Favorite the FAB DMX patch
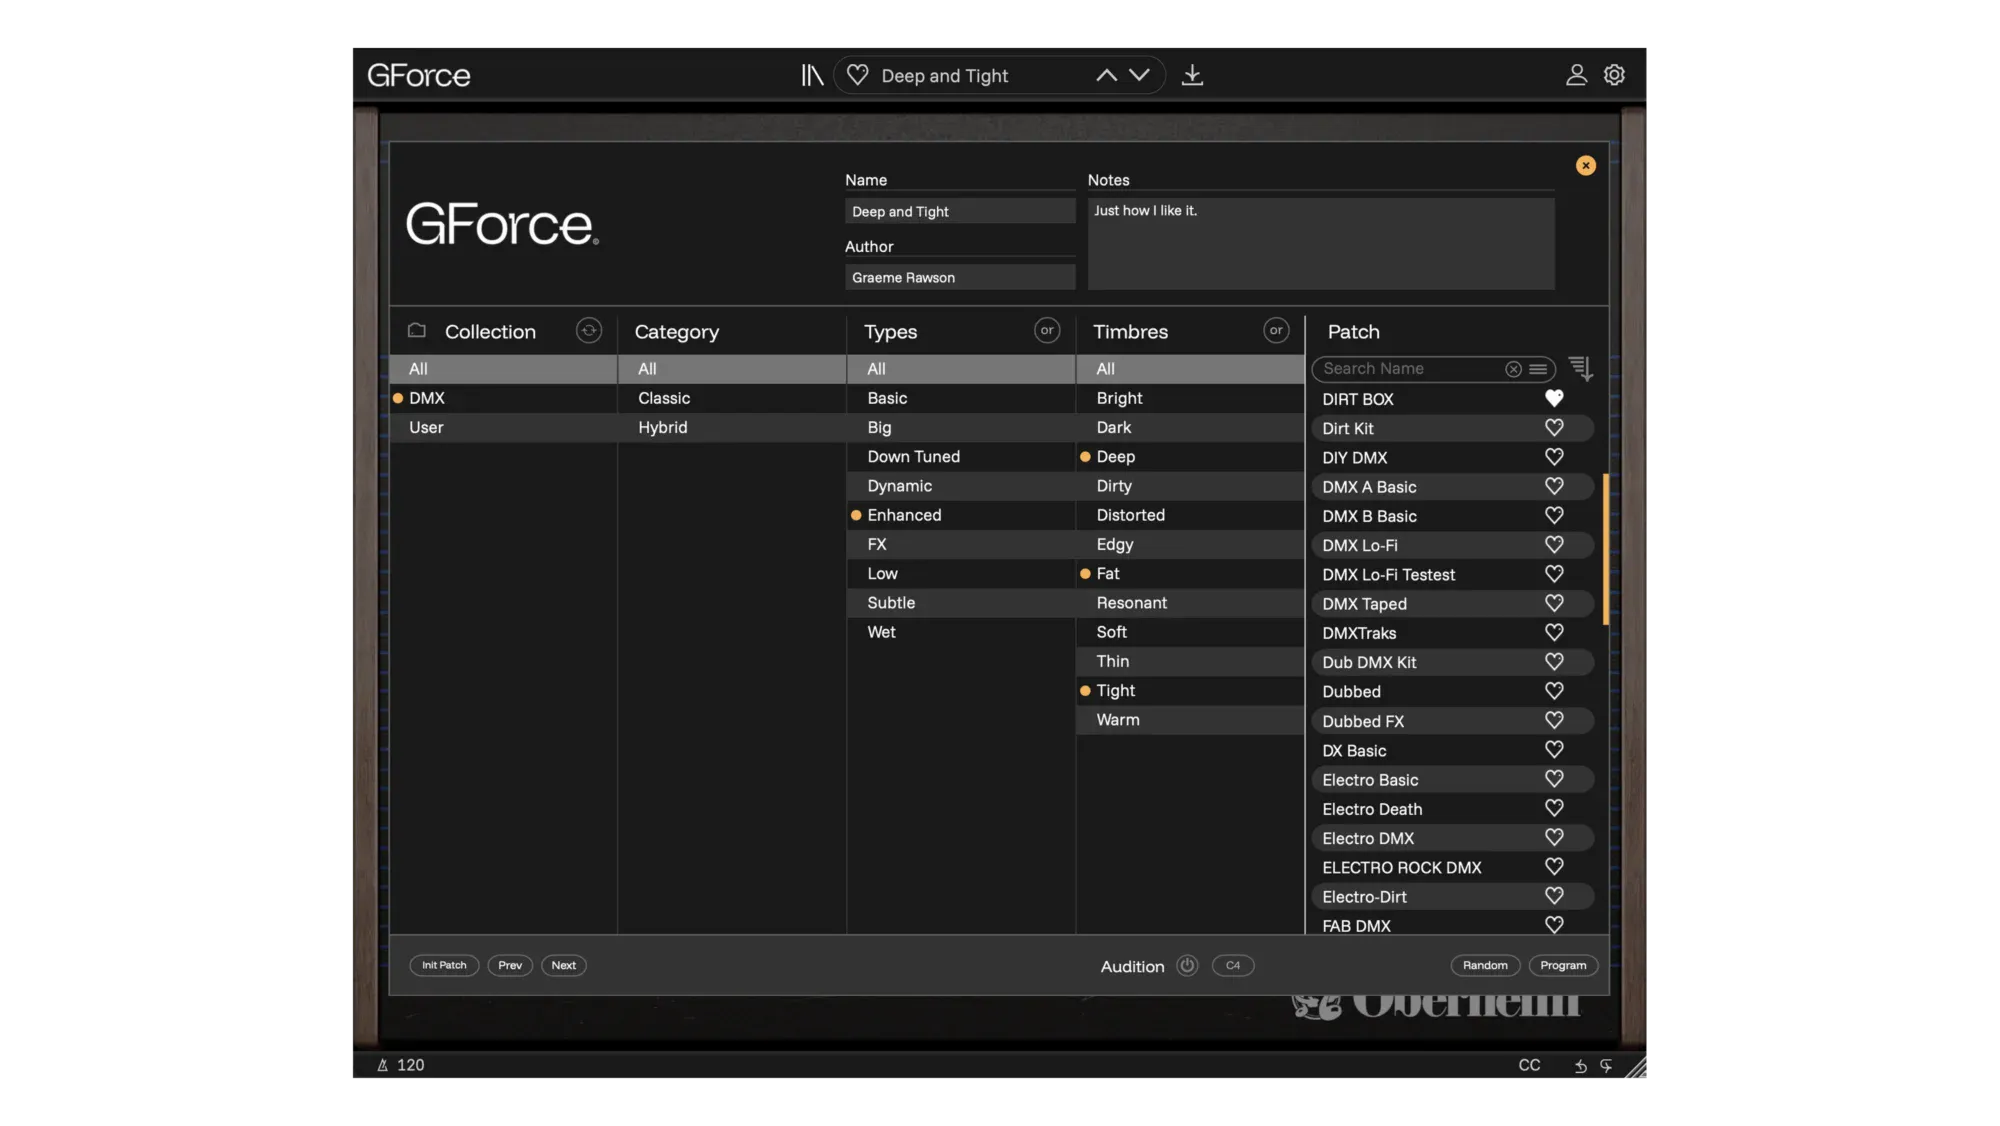The image size is (2000, 1126). (1554, 925)
